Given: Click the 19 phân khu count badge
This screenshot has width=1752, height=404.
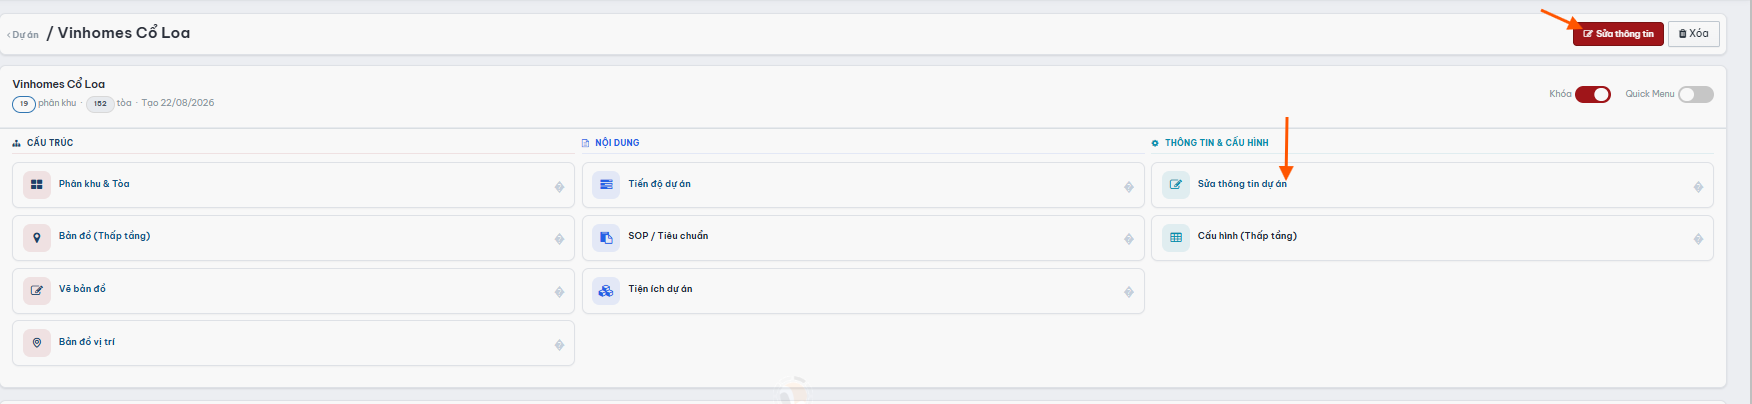Looking at the screenshot, I should click(24, 104).
